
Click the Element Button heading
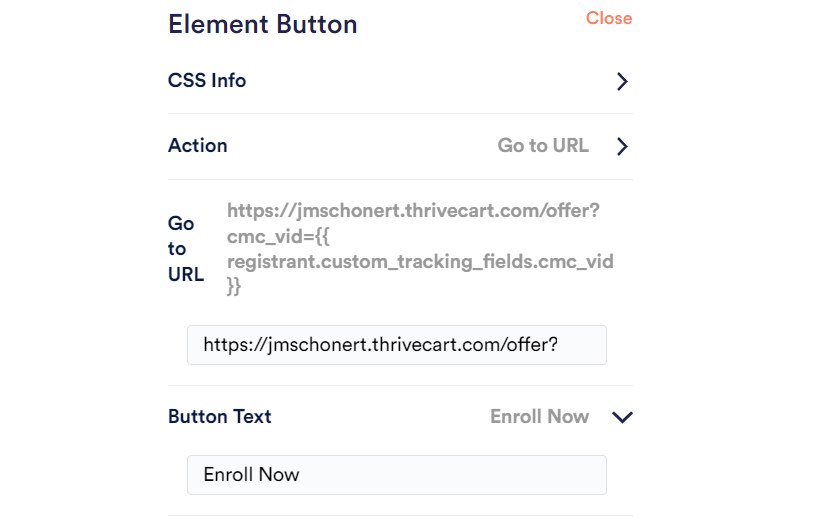(262, 25)
